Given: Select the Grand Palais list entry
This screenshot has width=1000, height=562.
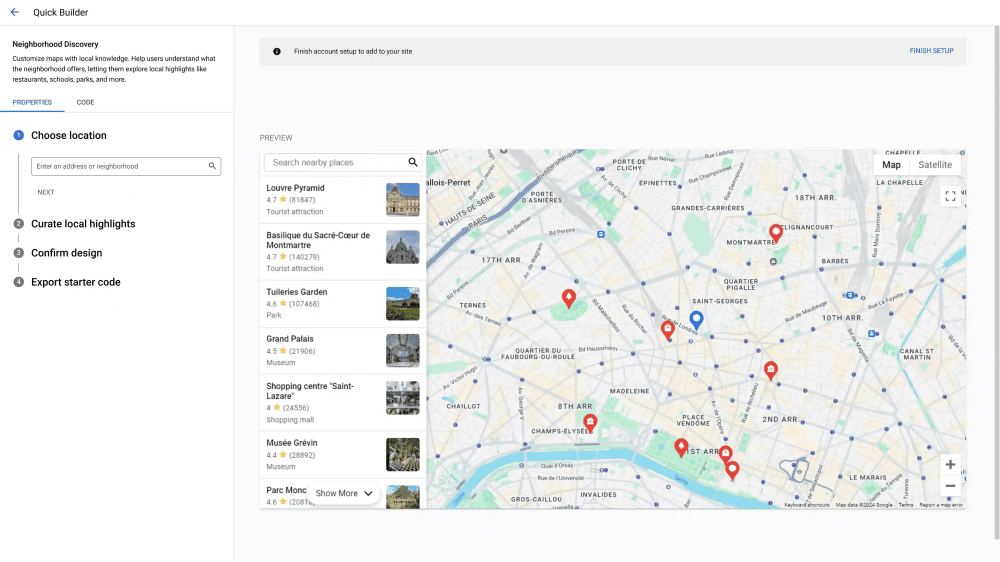Looking at the screenshot, I should (x=342, y=351).
